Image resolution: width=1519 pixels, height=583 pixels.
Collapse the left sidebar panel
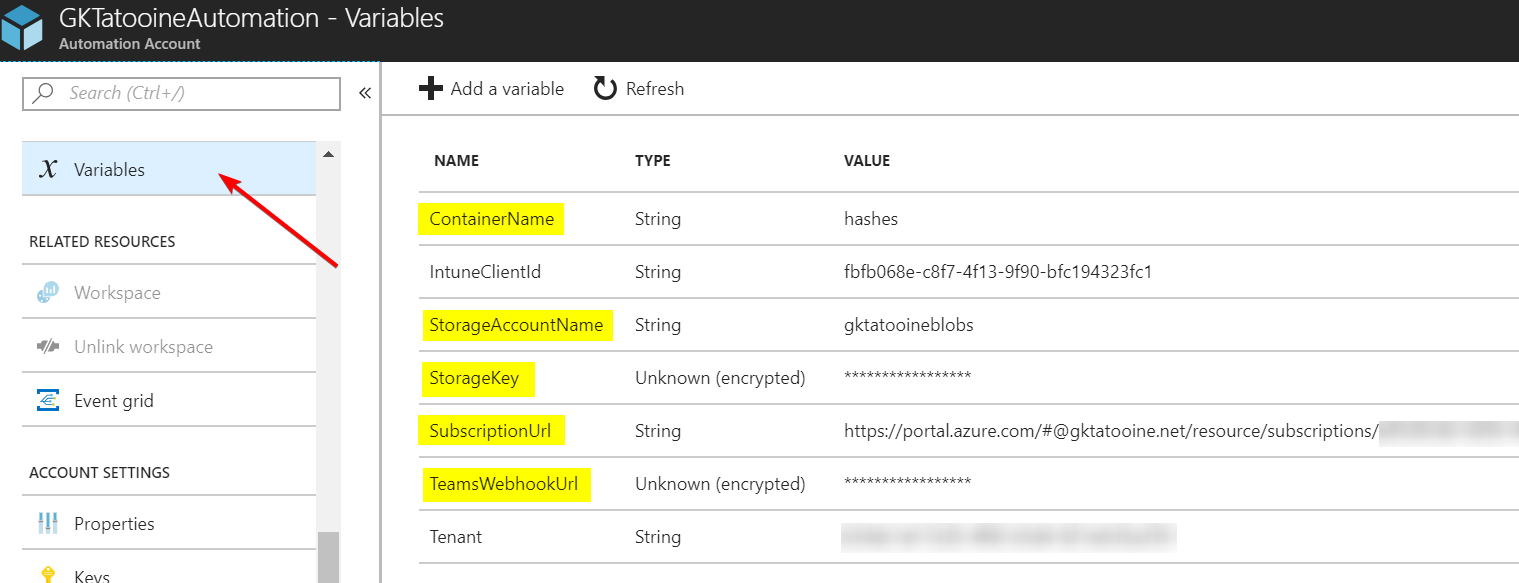pos(365,91)
